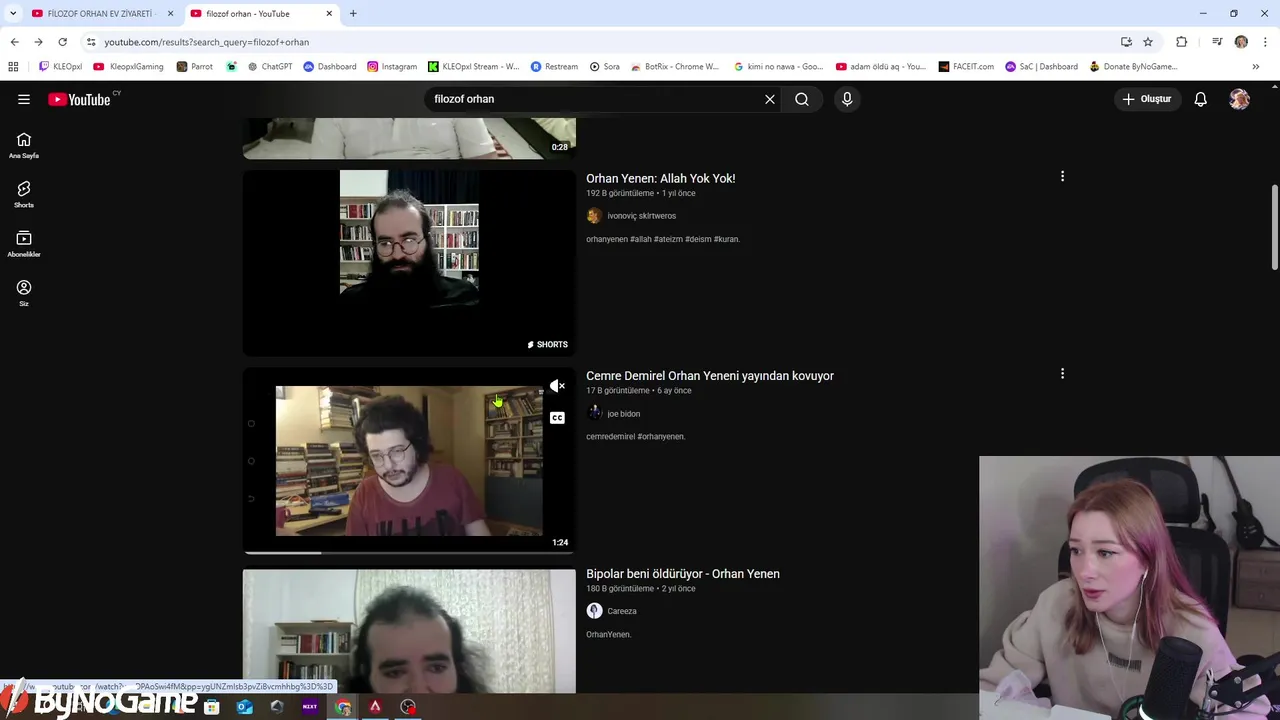Open Outlook from the taskbar
The image size is (1280, 720).
point(245,707)
